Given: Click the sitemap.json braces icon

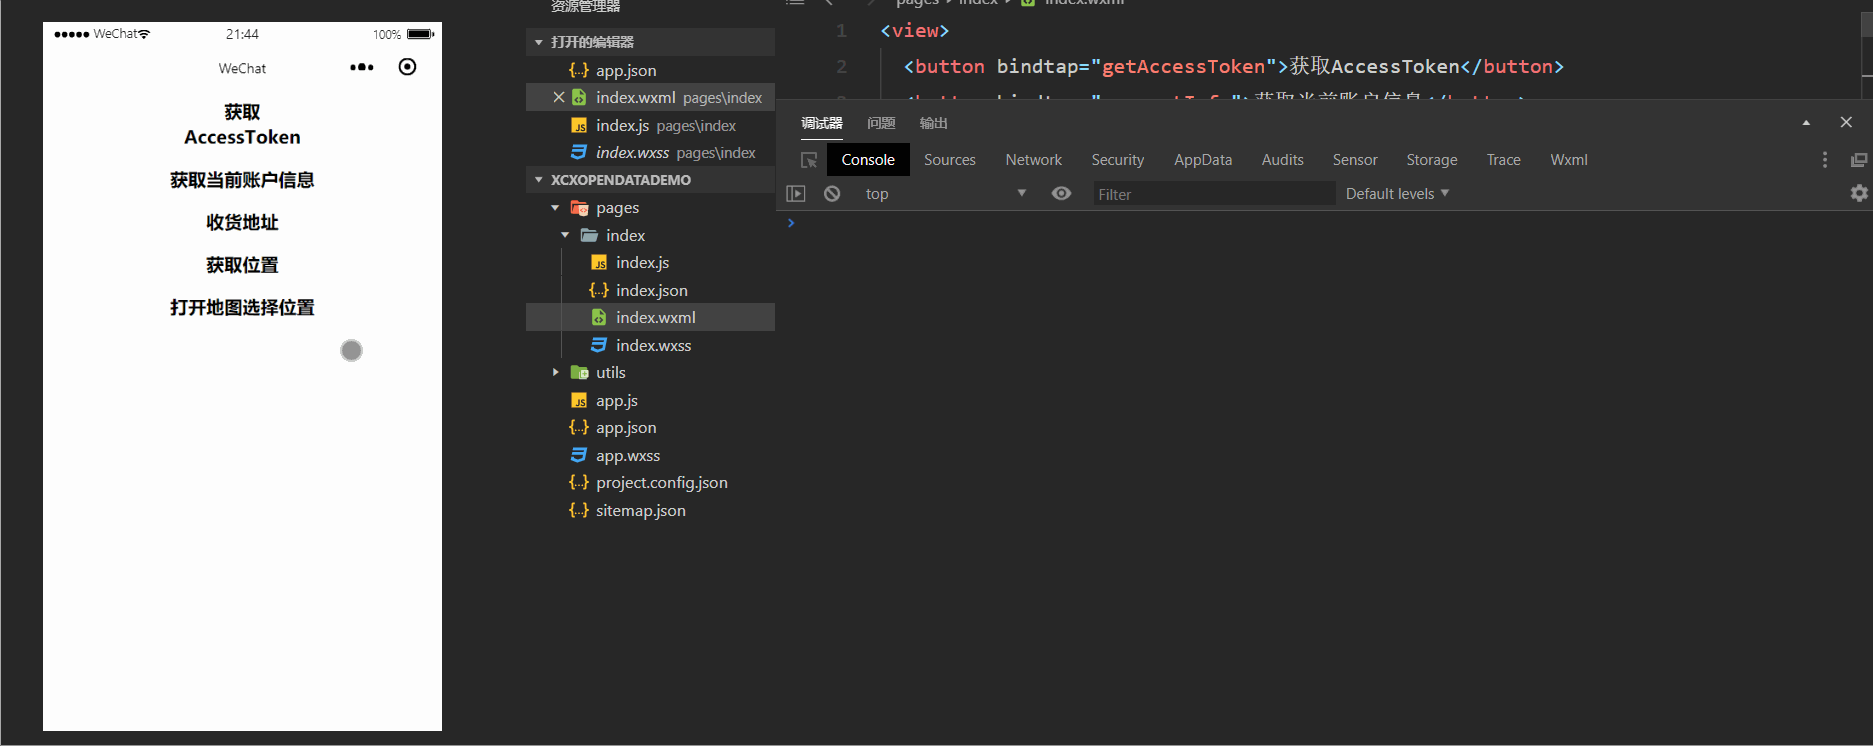Looking at the screenshot, I should (x=579, y=510).
